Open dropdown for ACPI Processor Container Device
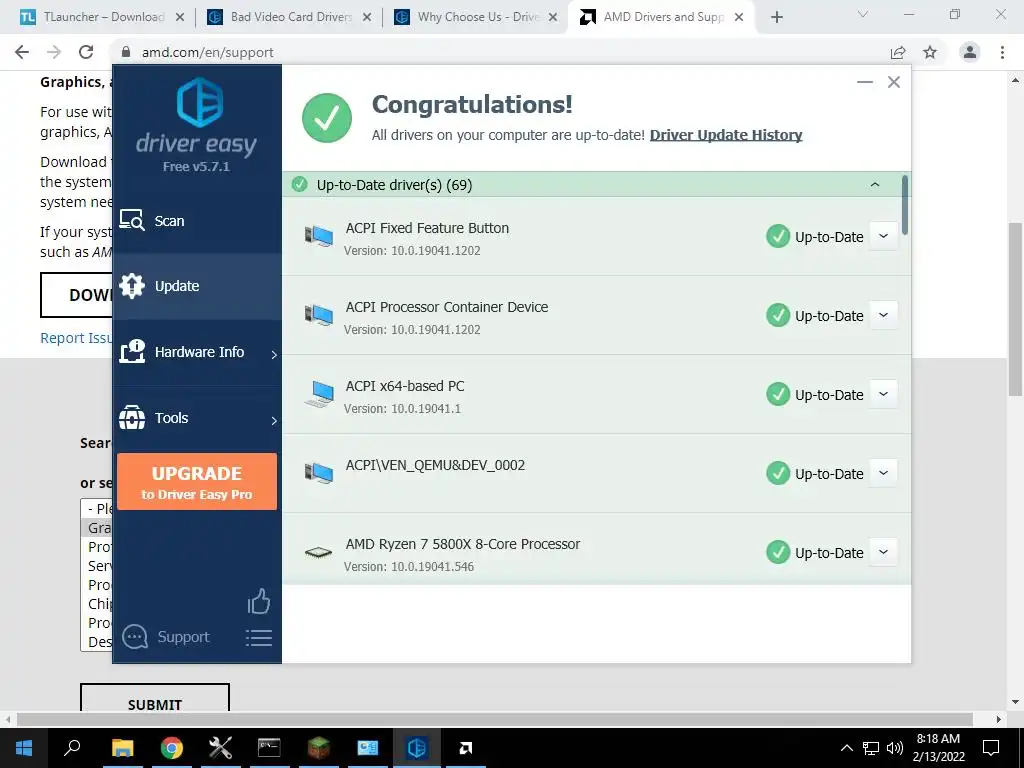 coord(884,315)
